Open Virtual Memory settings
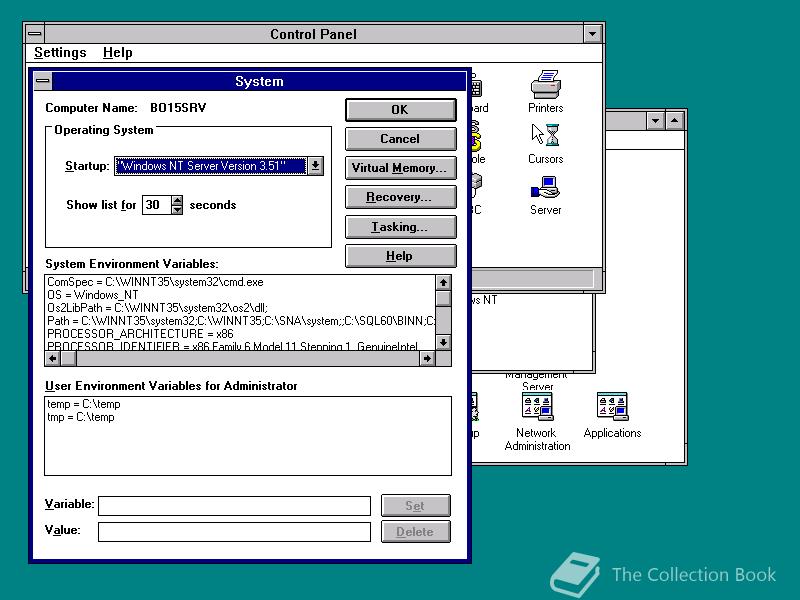The image size is (800, 600). coord(401,168)
